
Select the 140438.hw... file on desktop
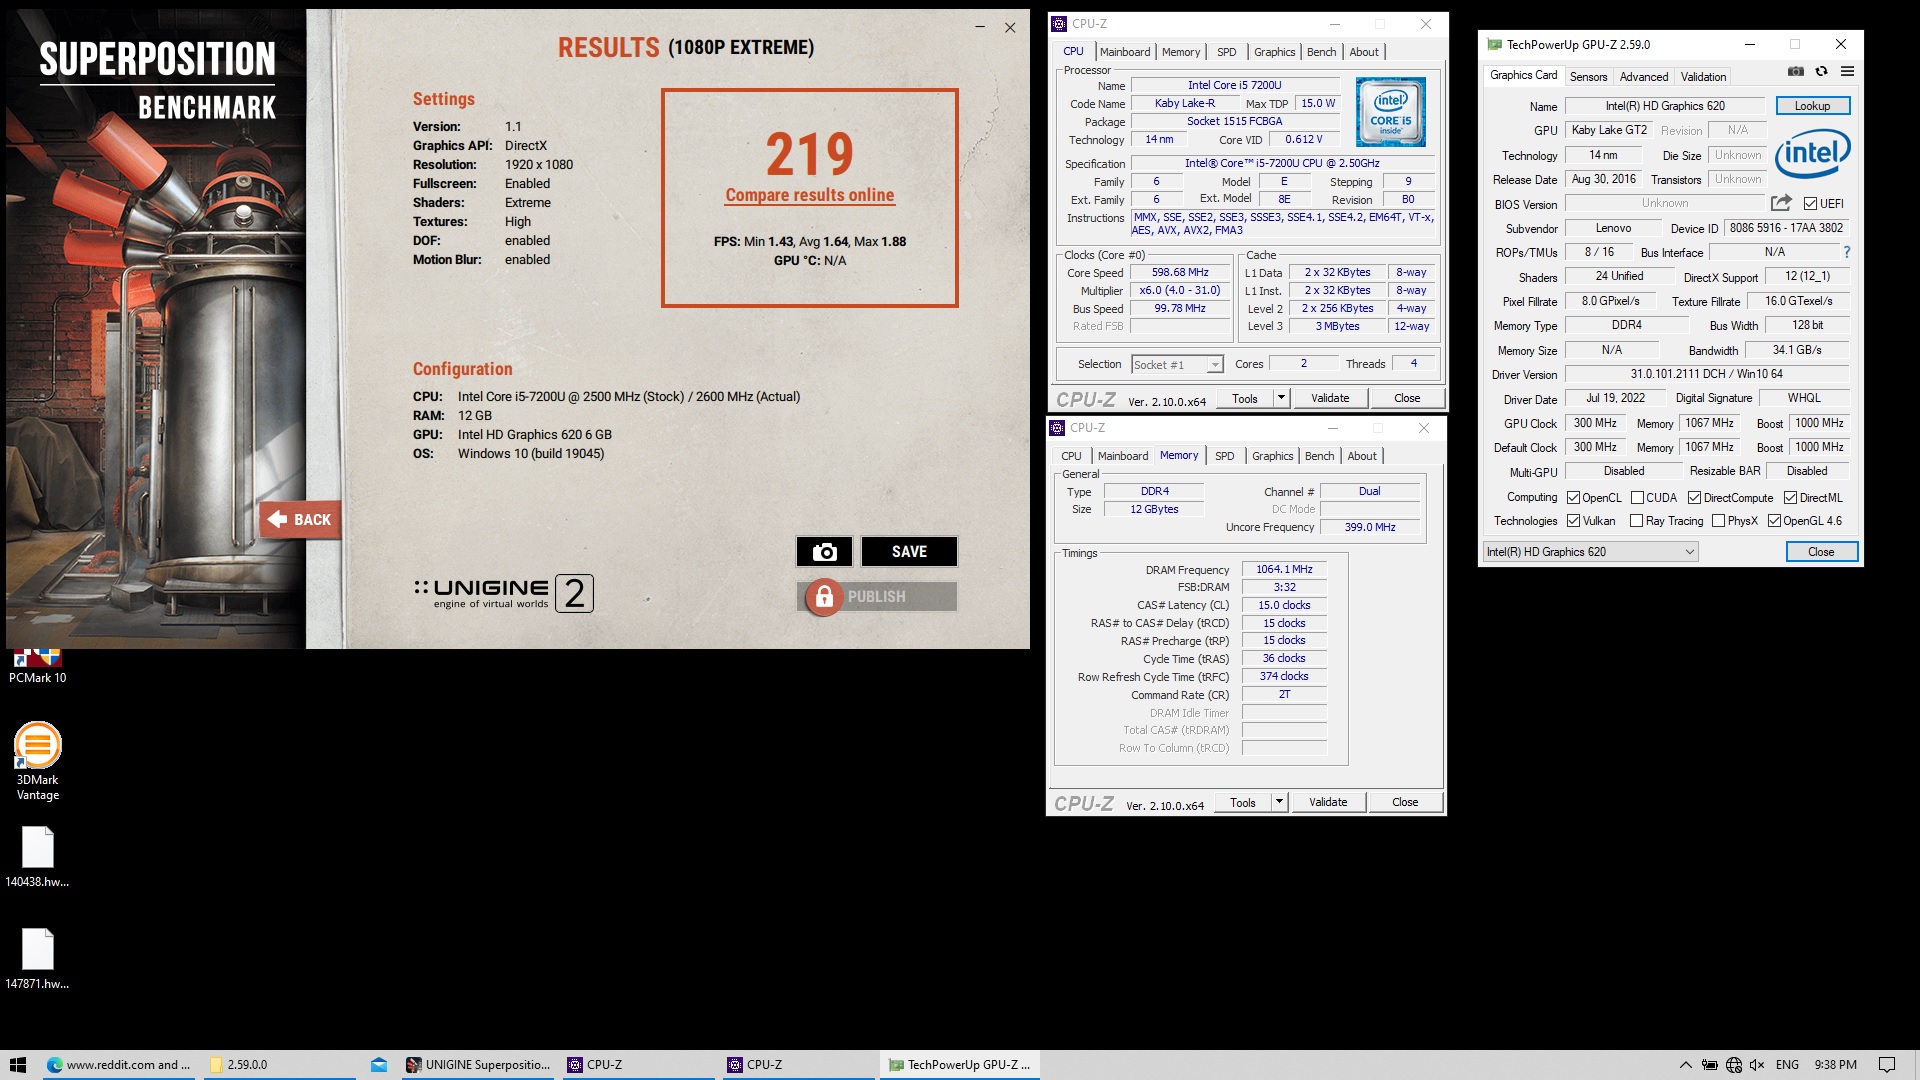pyautogui.click(x=38, y=857)
